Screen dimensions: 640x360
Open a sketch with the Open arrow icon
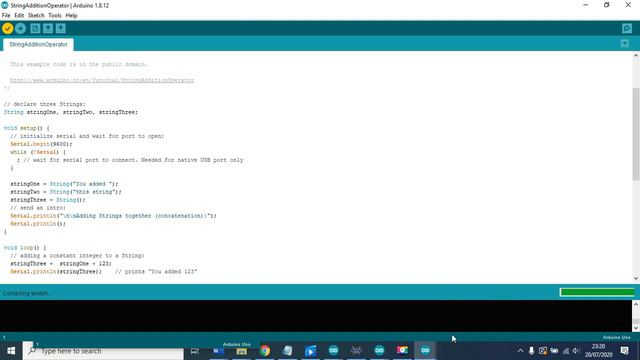48,29
